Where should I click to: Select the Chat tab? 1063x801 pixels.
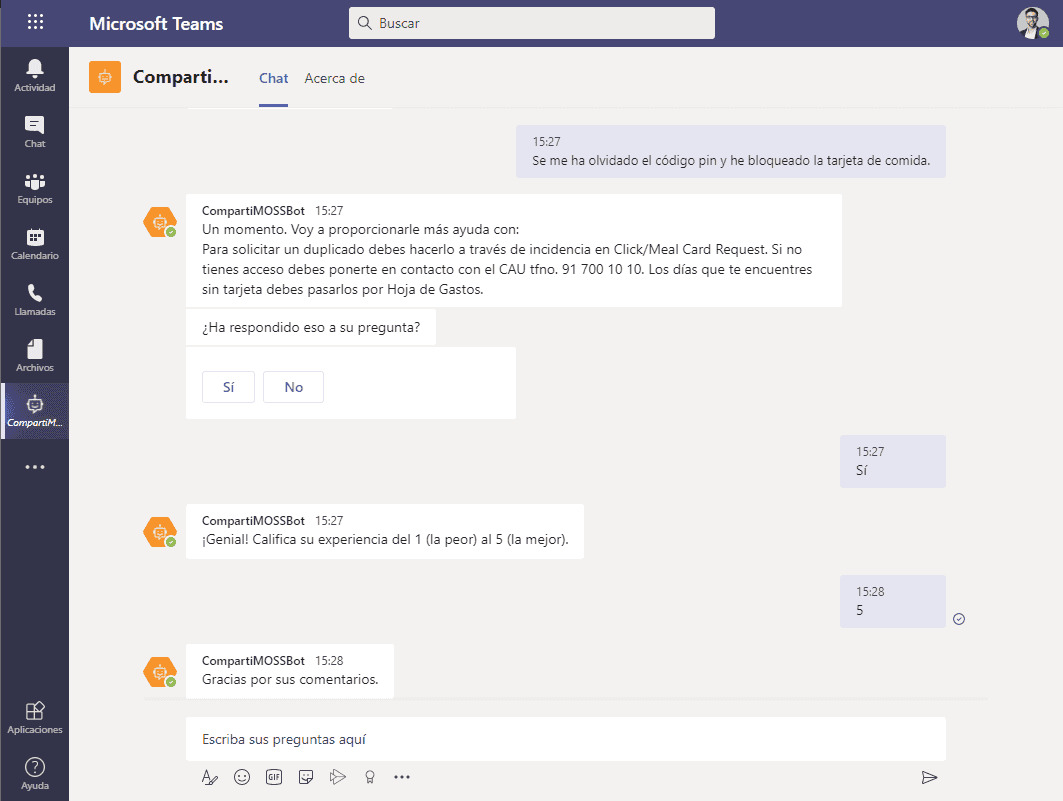273,78
